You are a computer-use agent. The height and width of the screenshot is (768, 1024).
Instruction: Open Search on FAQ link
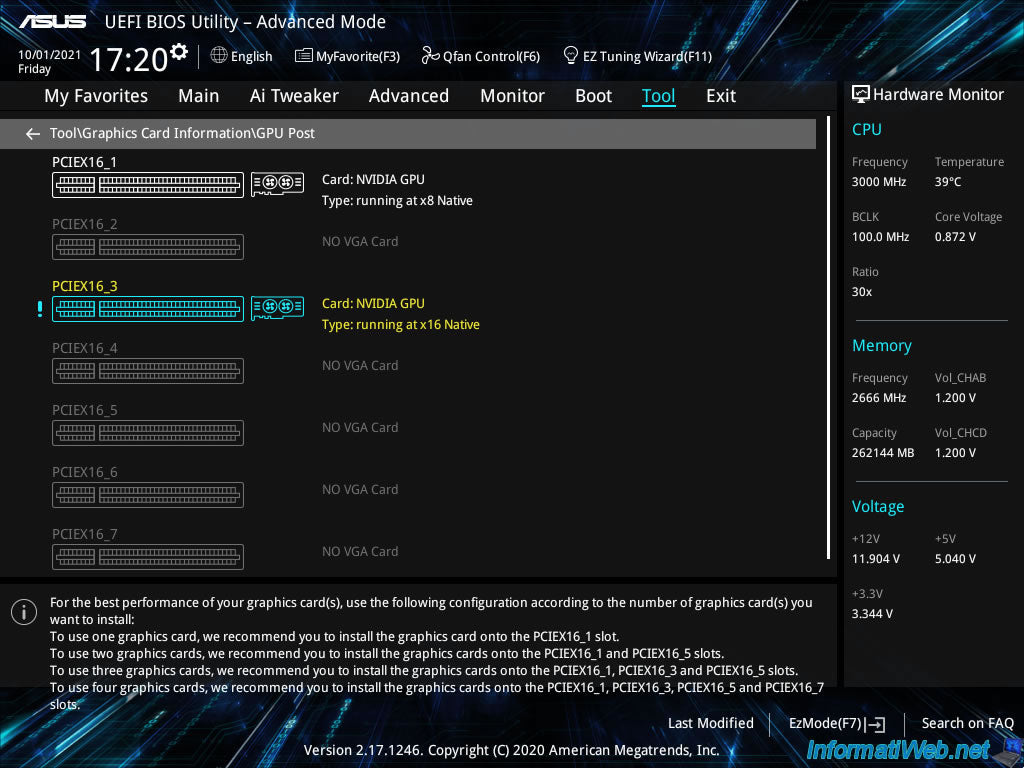pyautogui.click(x=967, y=723)
